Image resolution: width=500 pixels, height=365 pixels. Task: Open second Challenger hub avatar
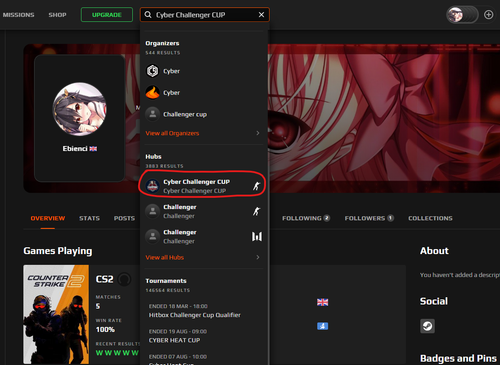(x=153, y=236)
